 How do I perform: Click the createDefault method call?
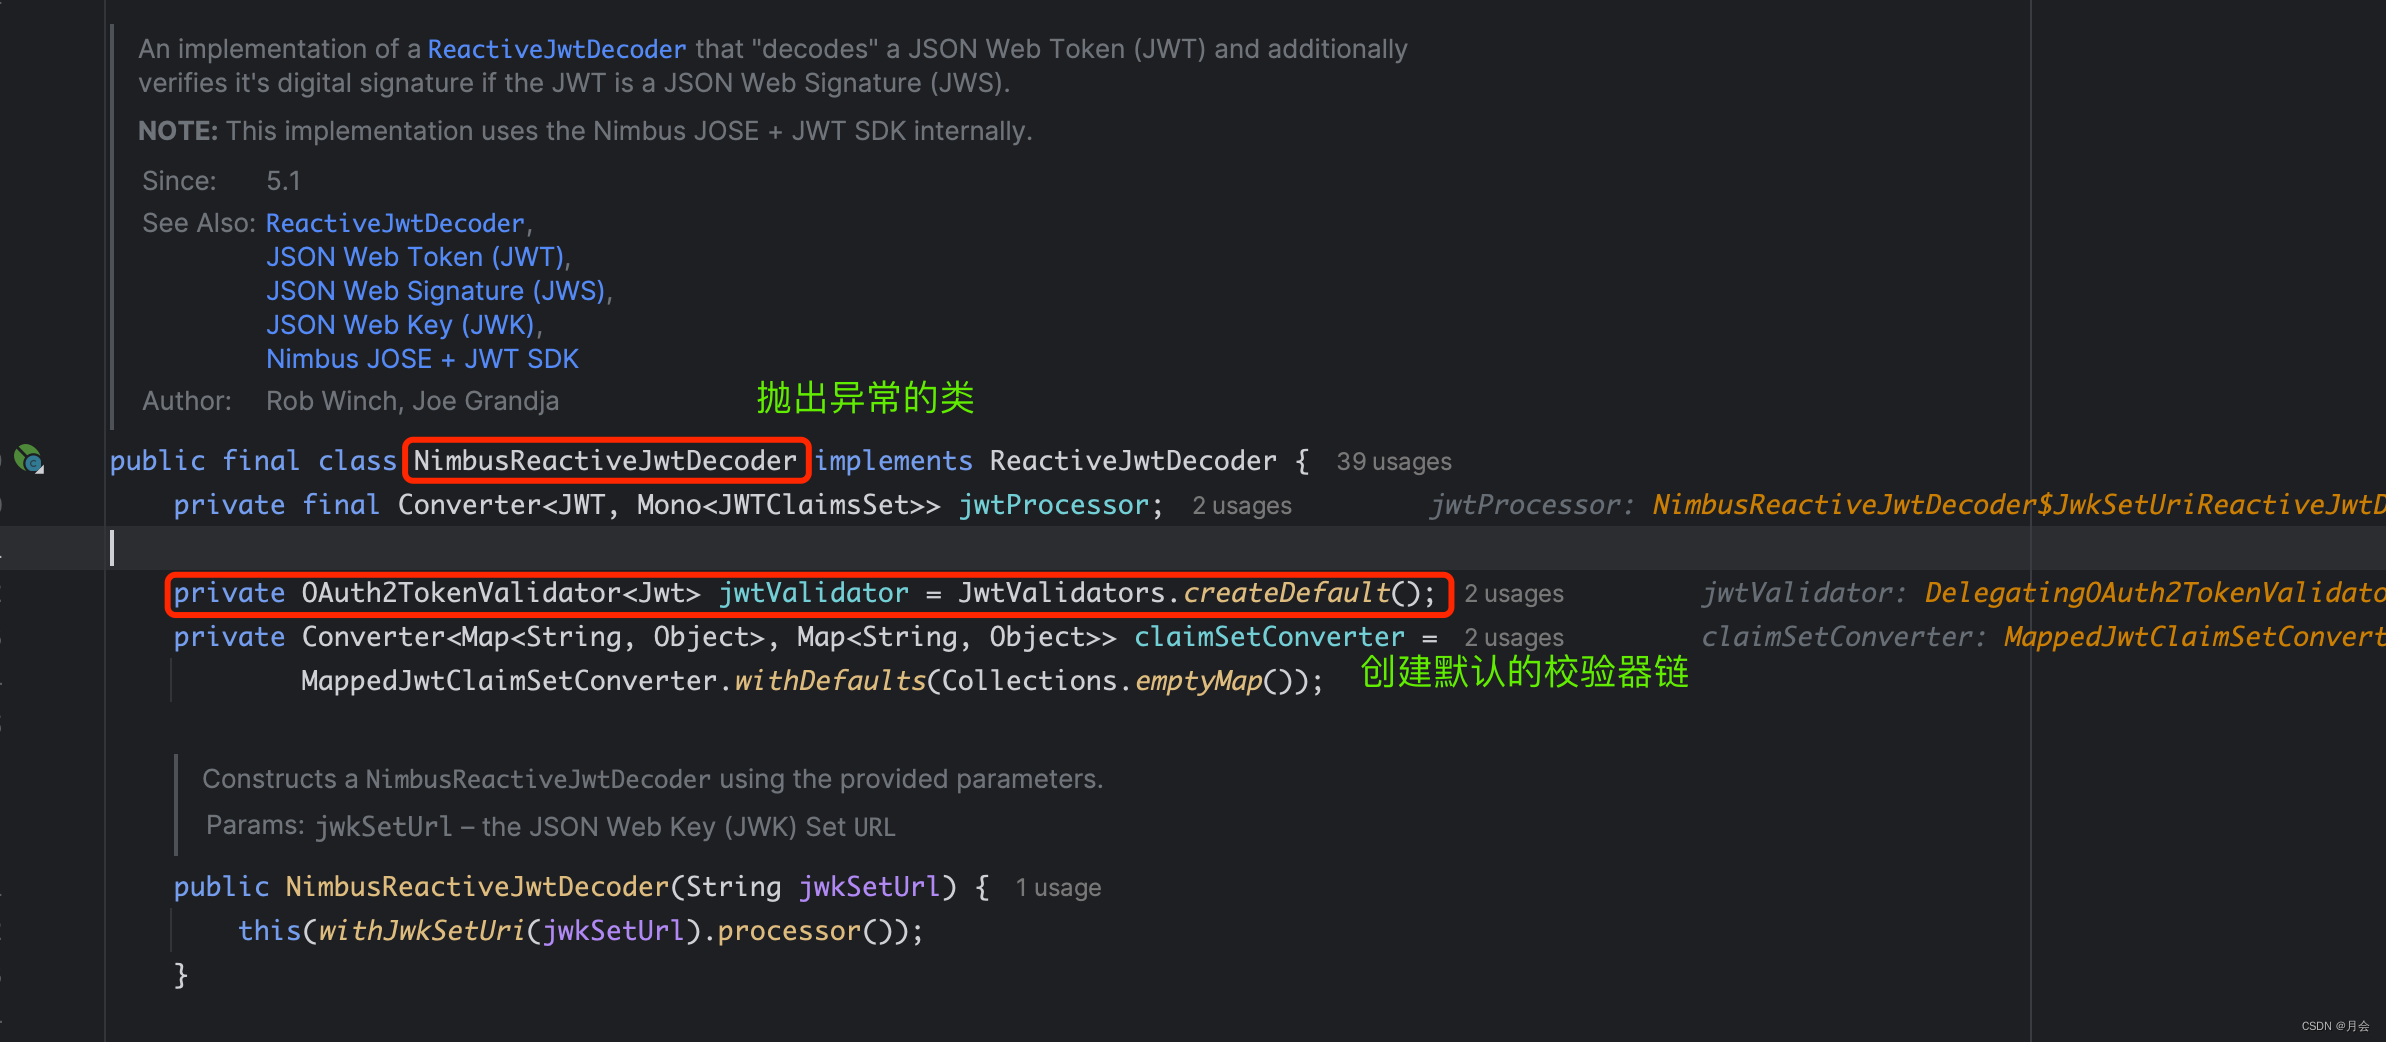(1286, 593)
